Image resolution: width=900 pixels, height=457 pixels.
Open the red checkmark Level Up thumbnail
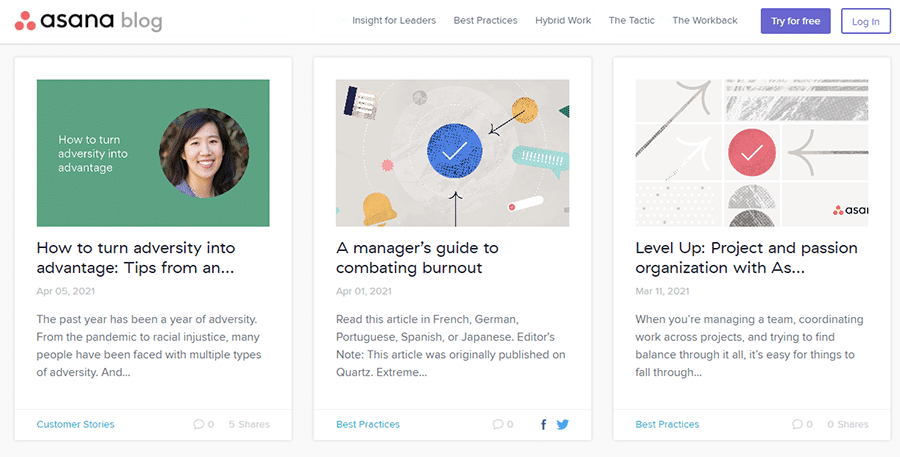click(752, 153)
